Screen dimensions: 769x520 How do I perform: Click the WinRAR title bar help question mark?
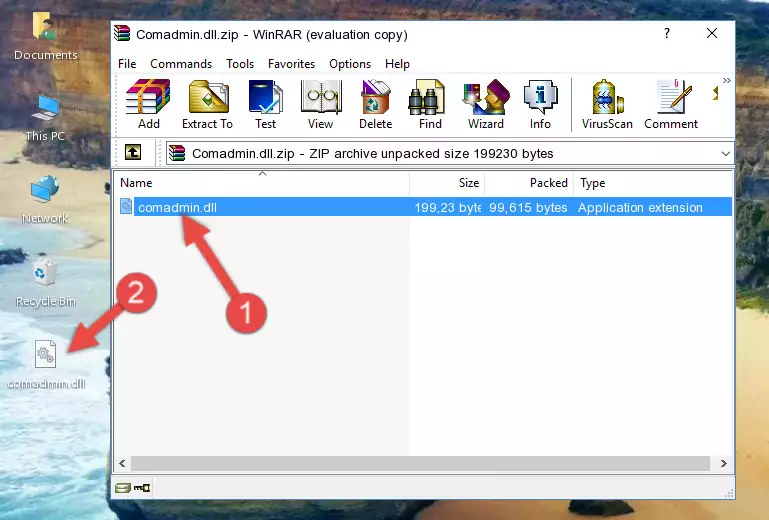coord(666,33)
